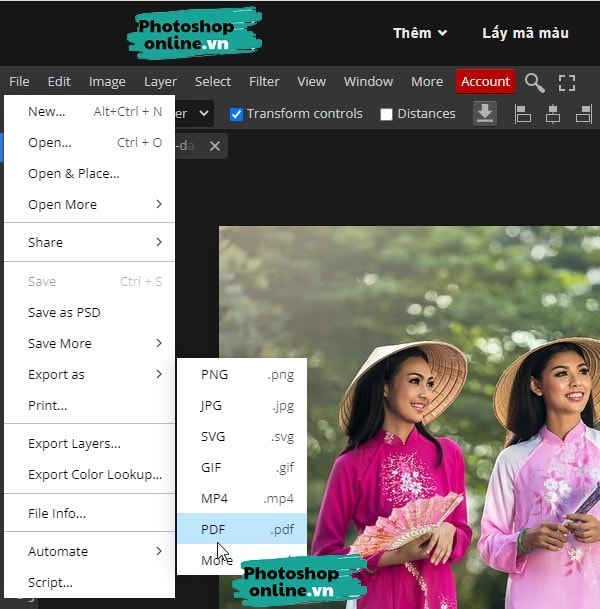Expand the Automate submenu

point(90,551)
